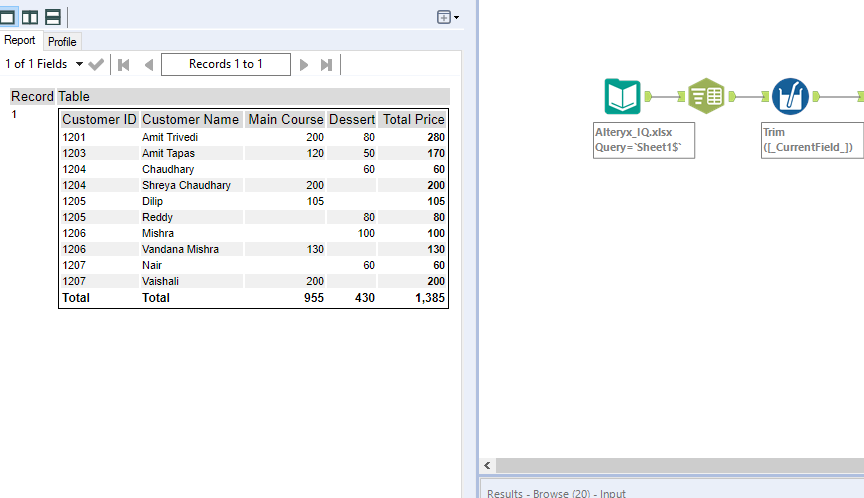Screen dimensions: 864x498
Task: Click the Results - Browse (20) - Input title
Action: click(556, 493)
